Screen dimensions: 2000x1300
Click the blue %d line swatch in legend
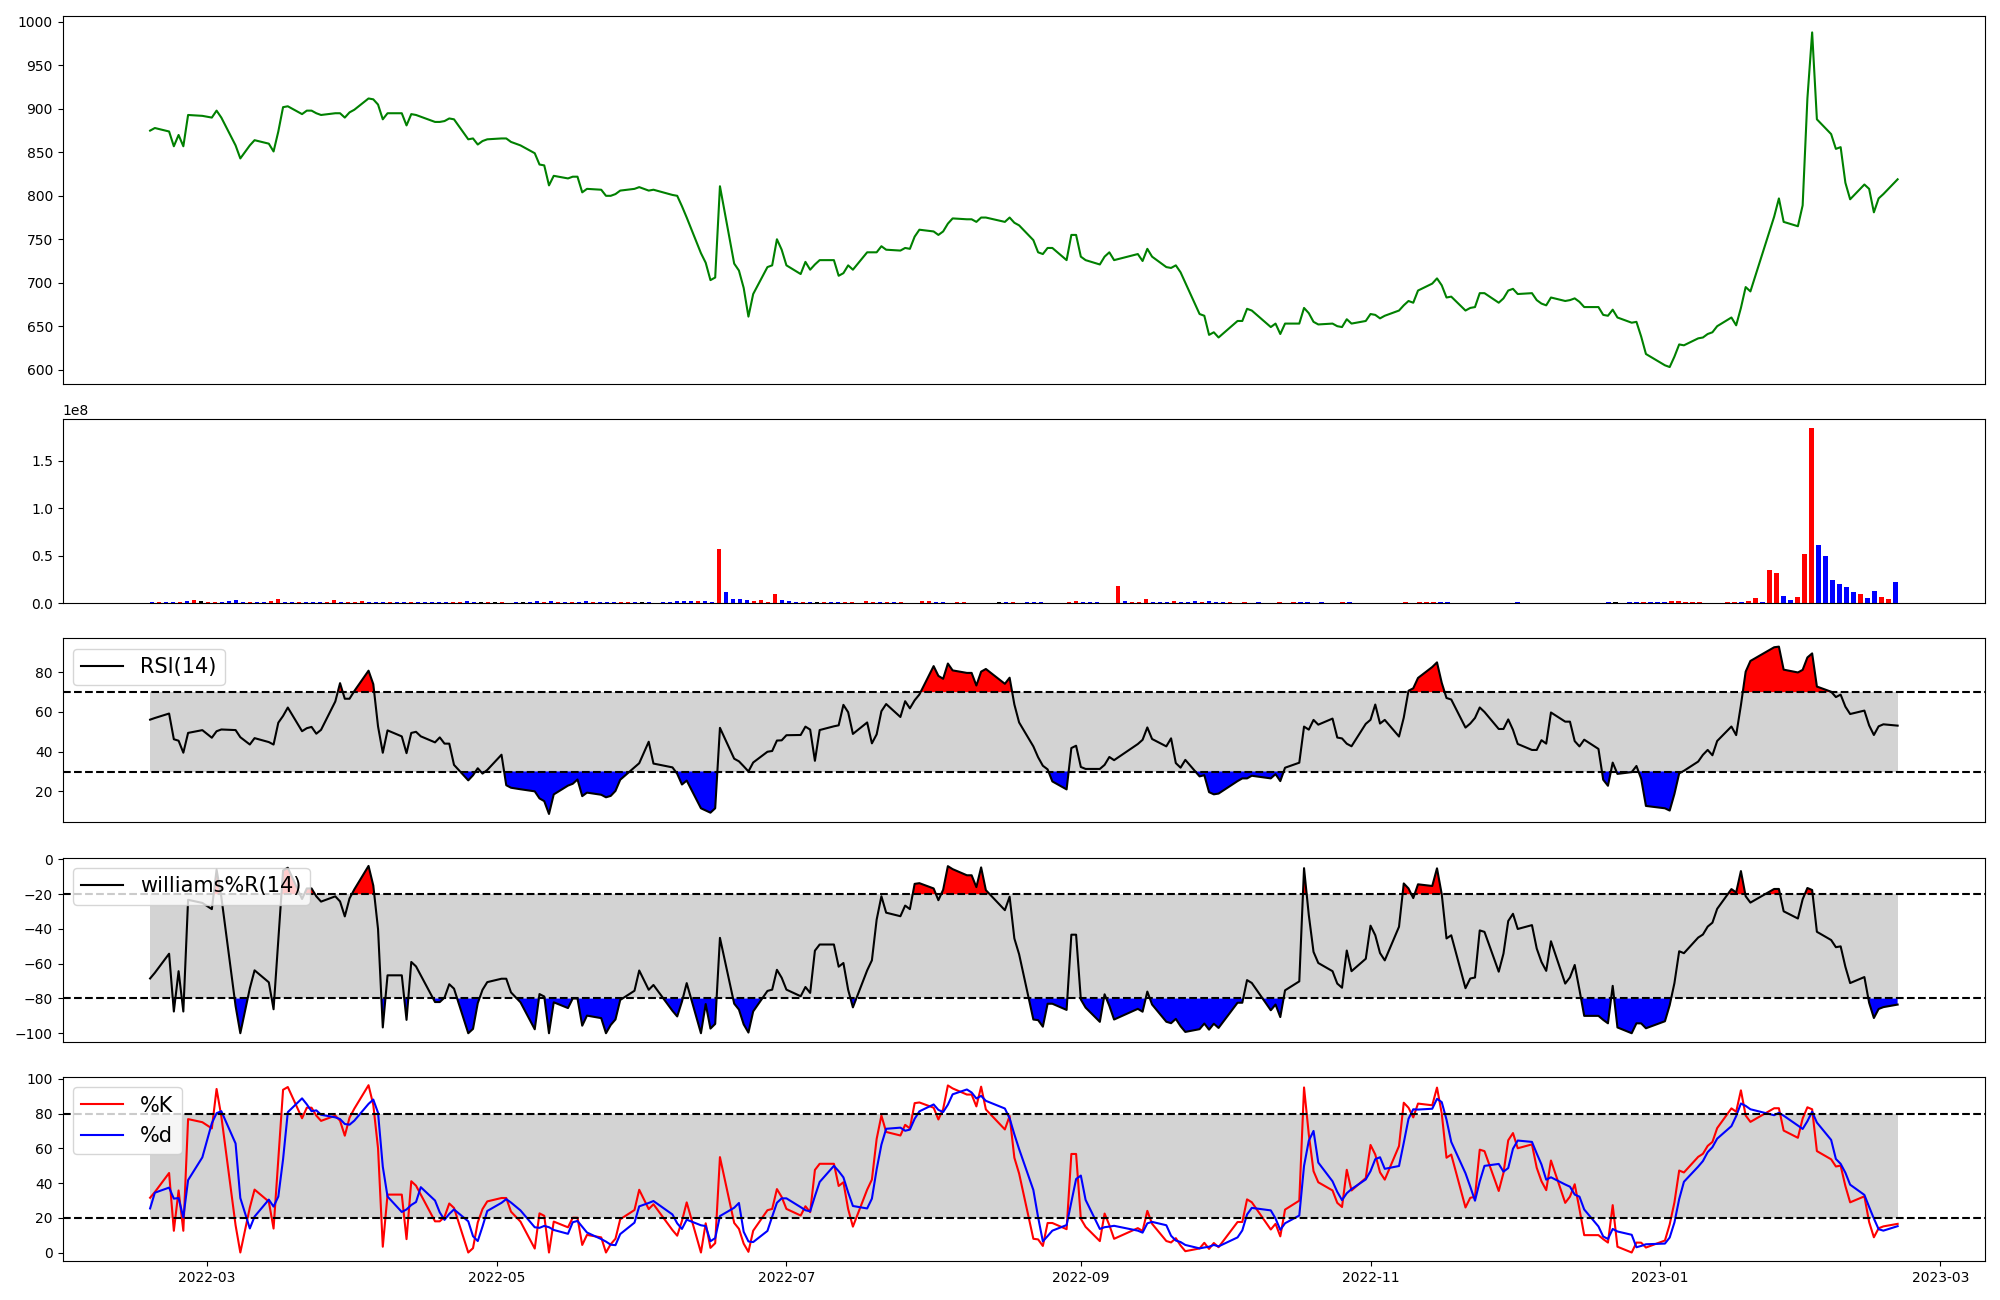coord(101,1135)
